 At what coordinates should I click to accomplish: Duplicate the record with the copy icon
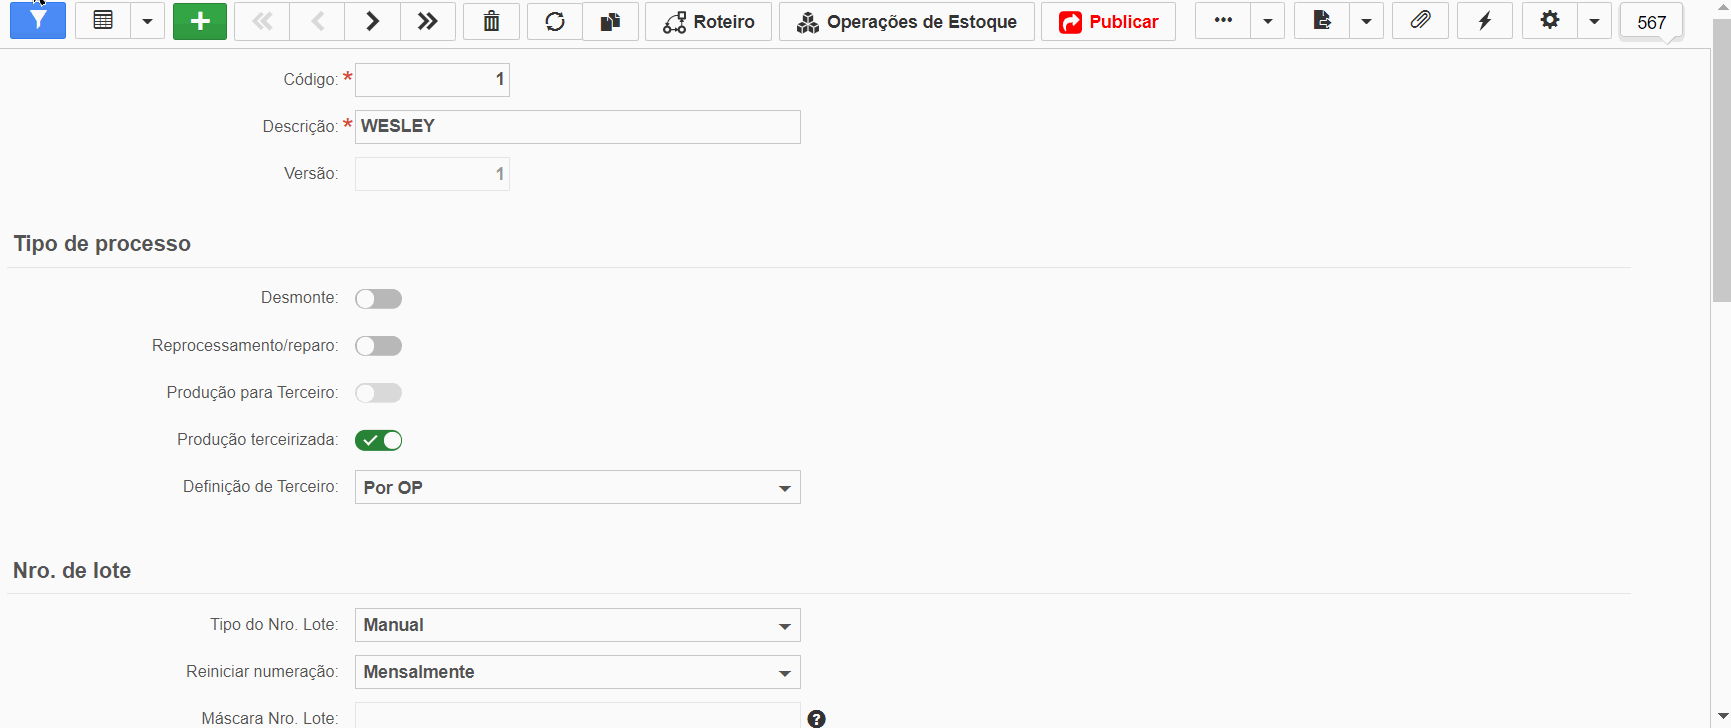[x=610, y=21]
